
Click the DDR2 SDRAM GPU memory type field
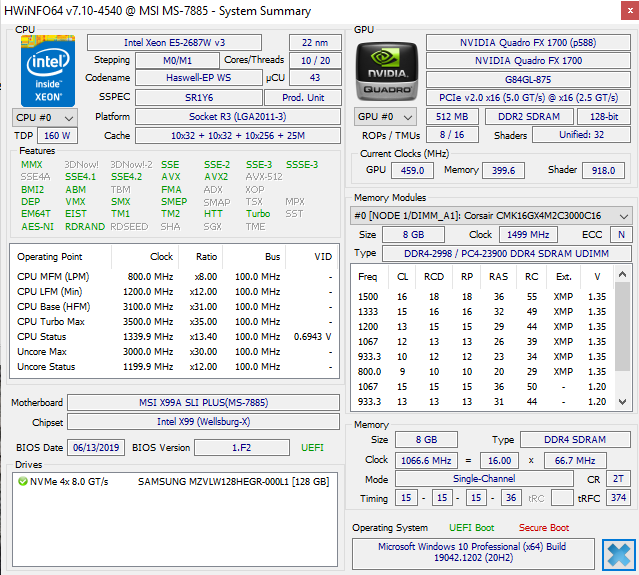point(529,117)
